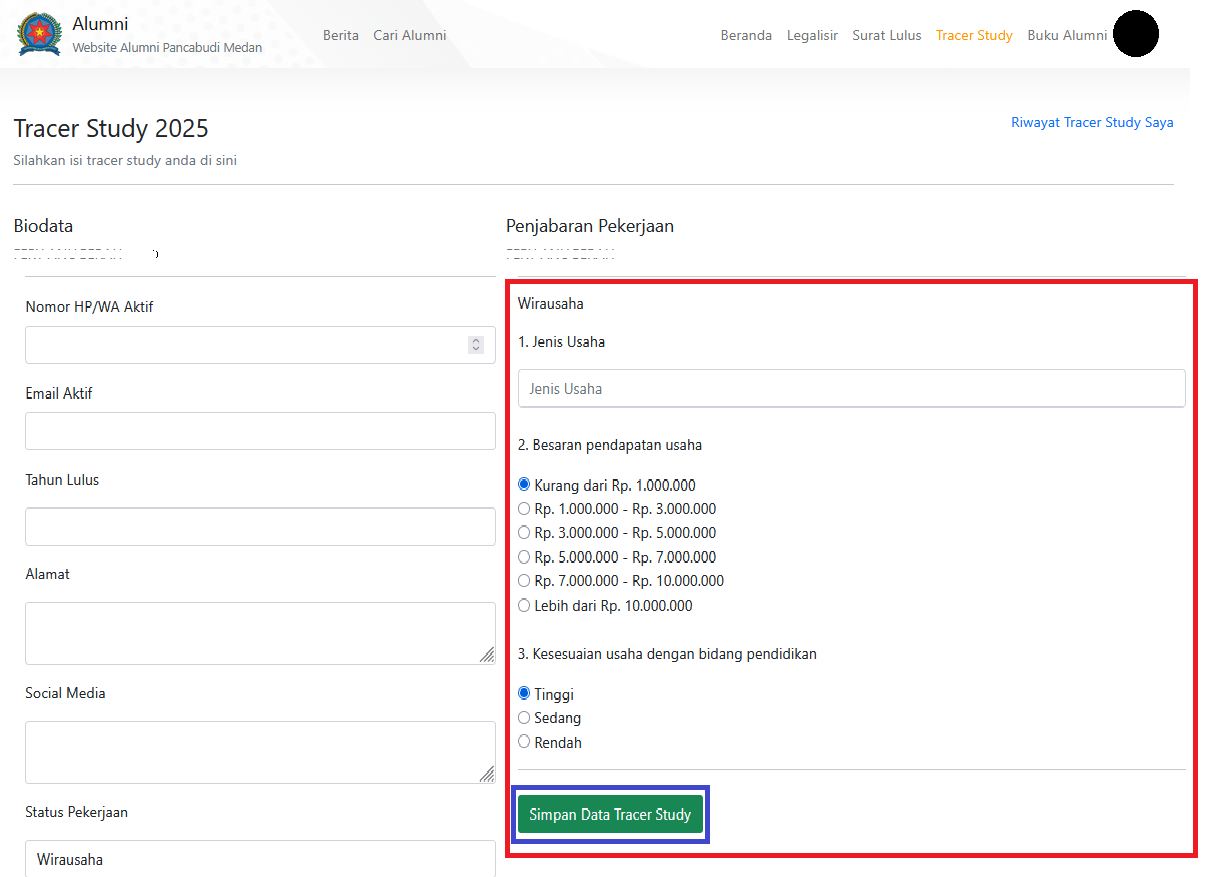Open Buku Alumni in navigation

point(1067,35)
